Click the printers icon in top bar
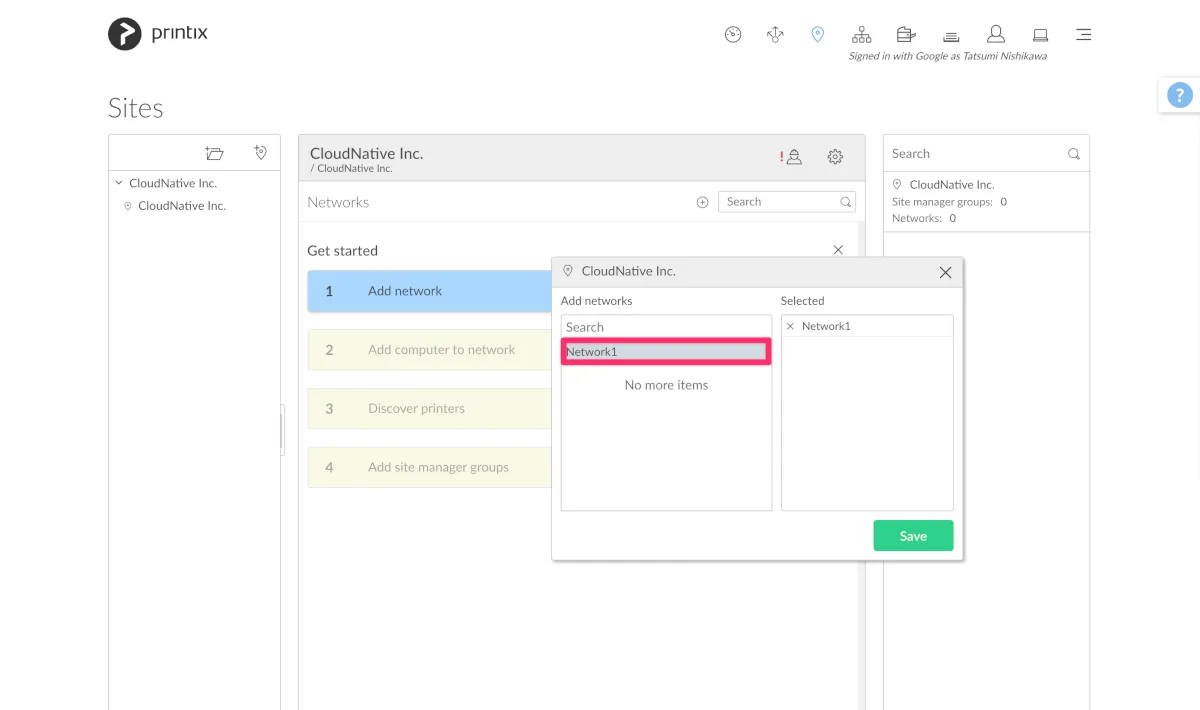 tap(906, 35)
